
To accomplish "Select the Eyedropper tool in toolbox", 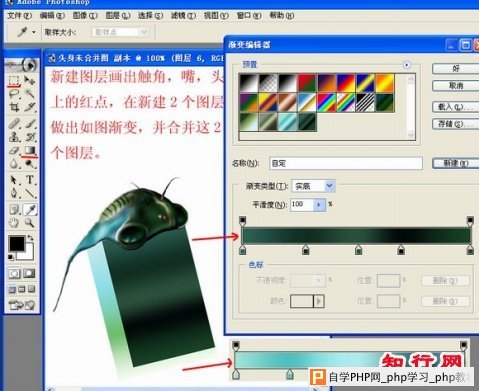I will pos(30,210).
